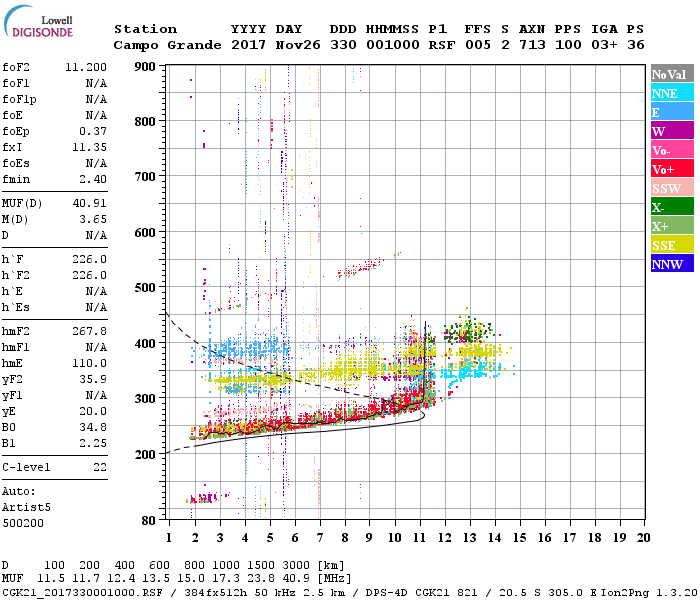The height and width of the screenshot is (600, 700).
Task: Click the foF2 value 11.200
Action: 86,67
